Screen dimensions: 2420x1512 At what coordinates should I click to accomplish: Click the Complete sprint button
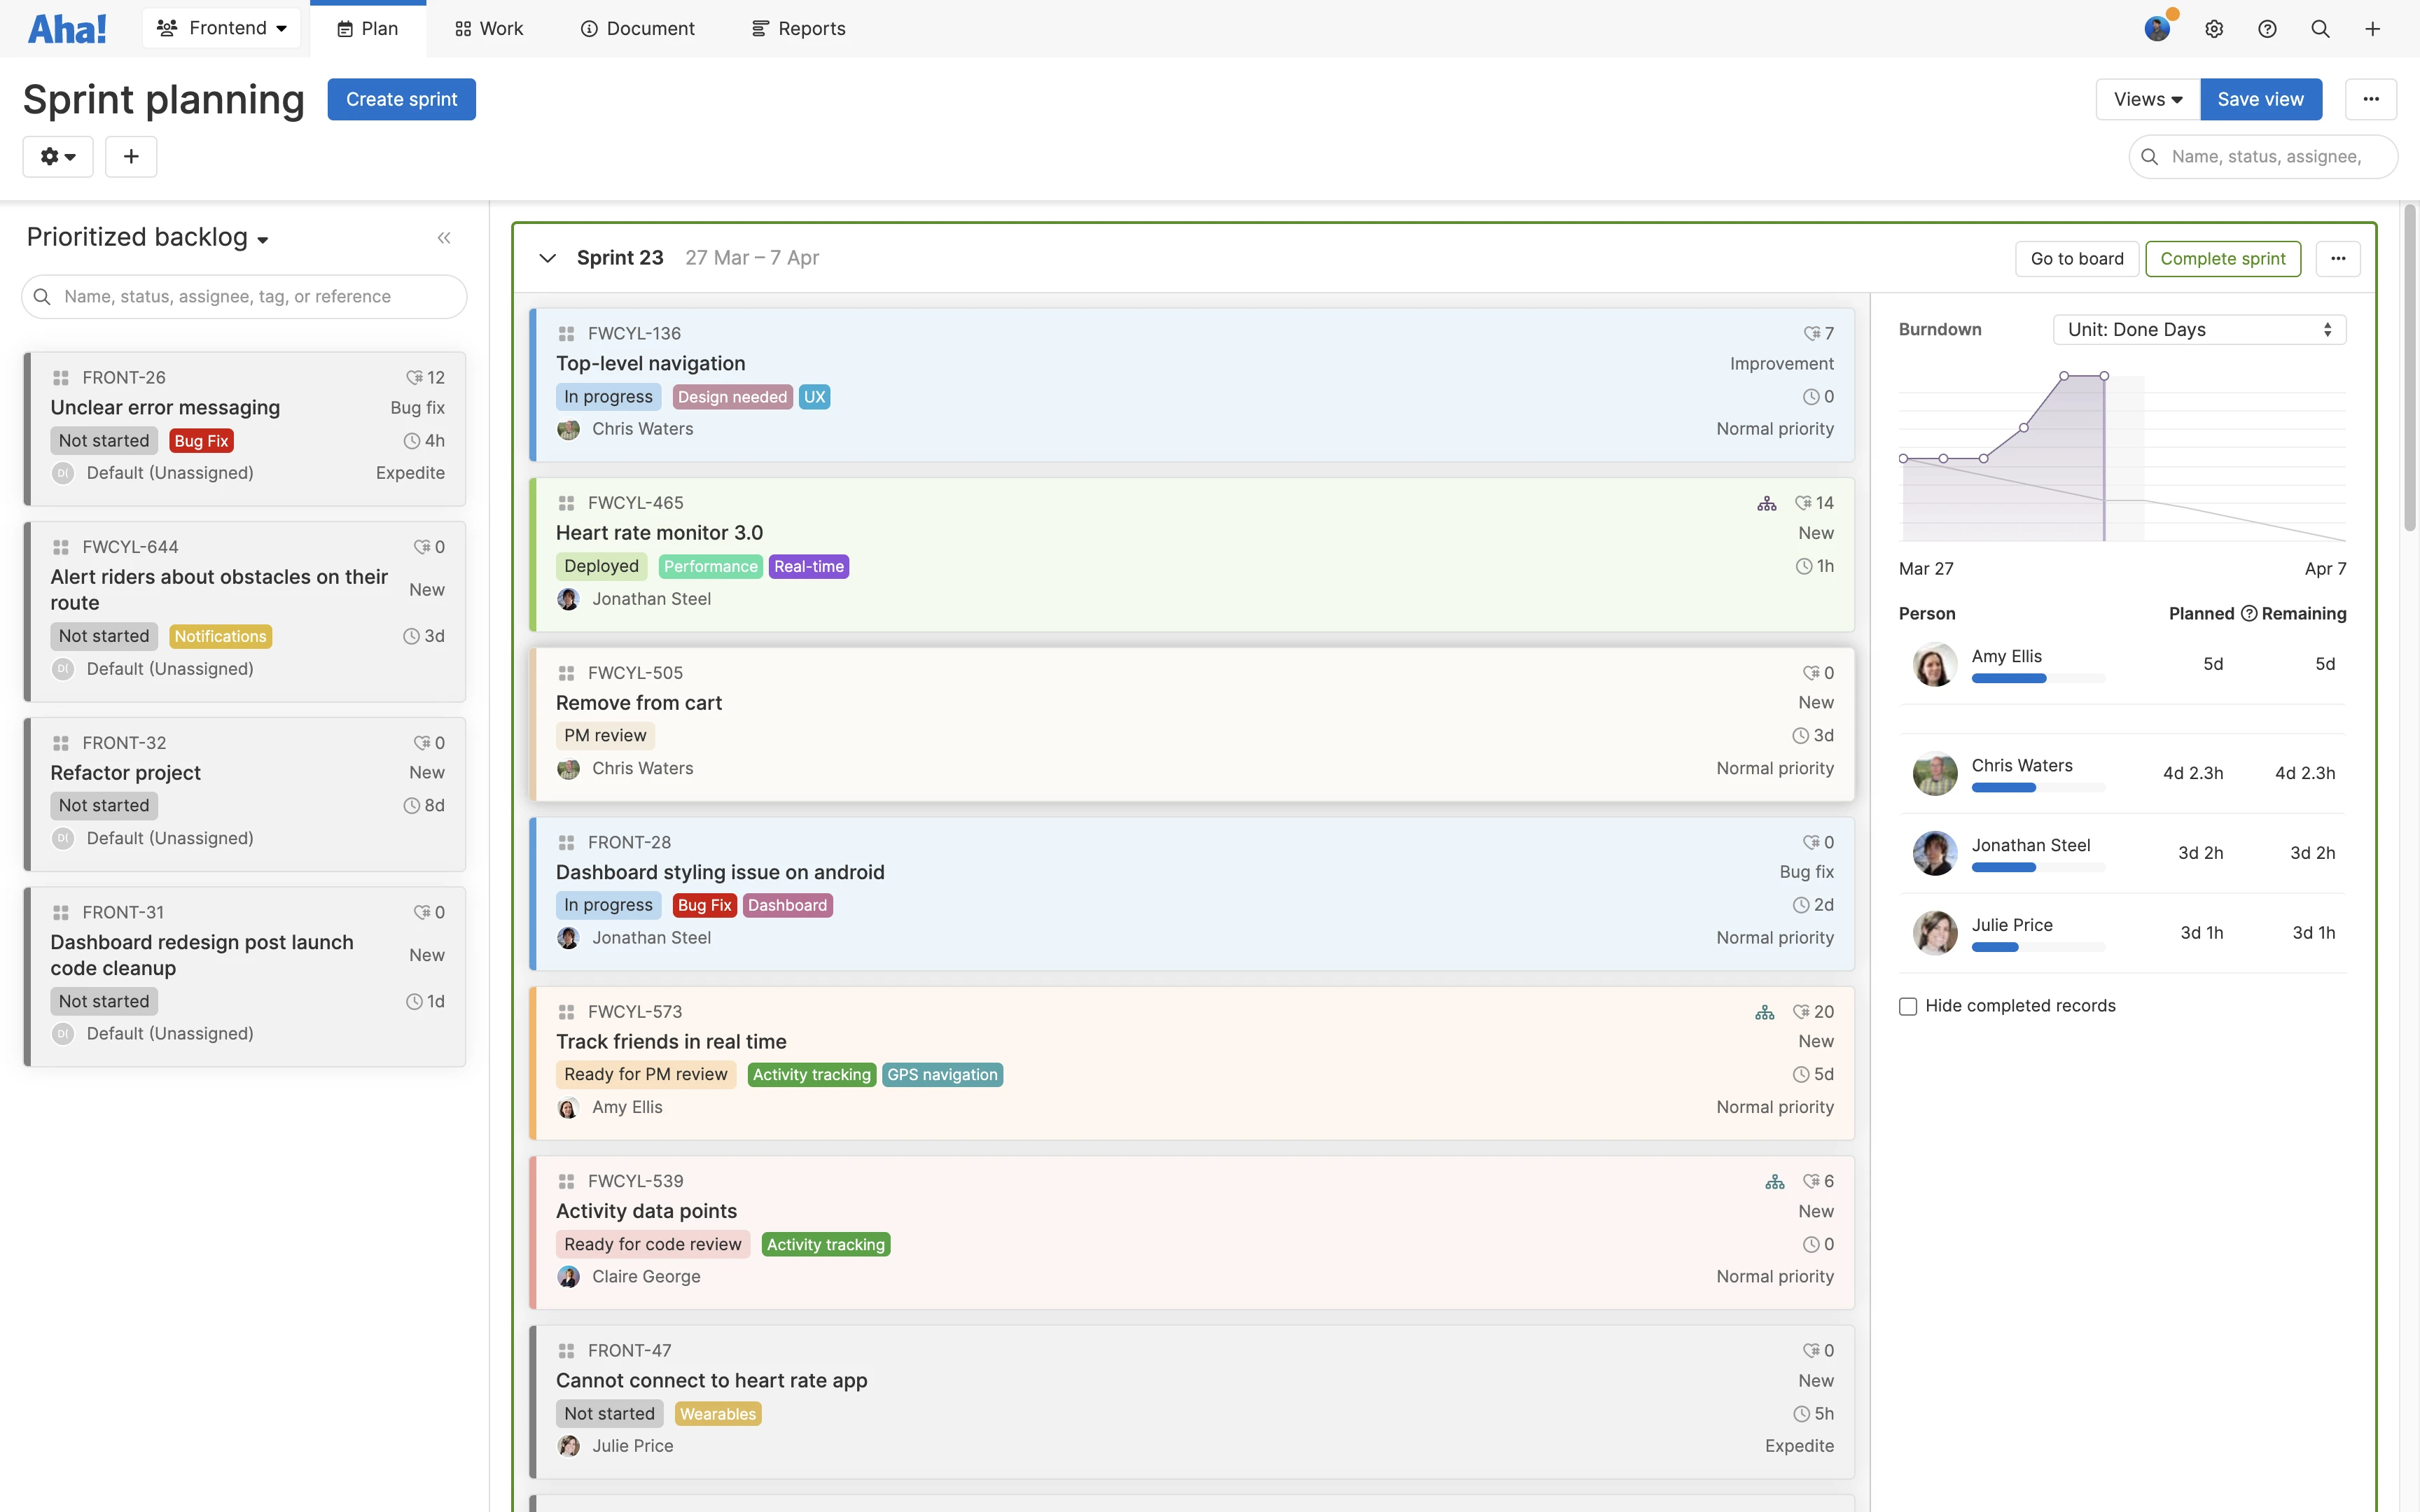tap(2222, 258)
